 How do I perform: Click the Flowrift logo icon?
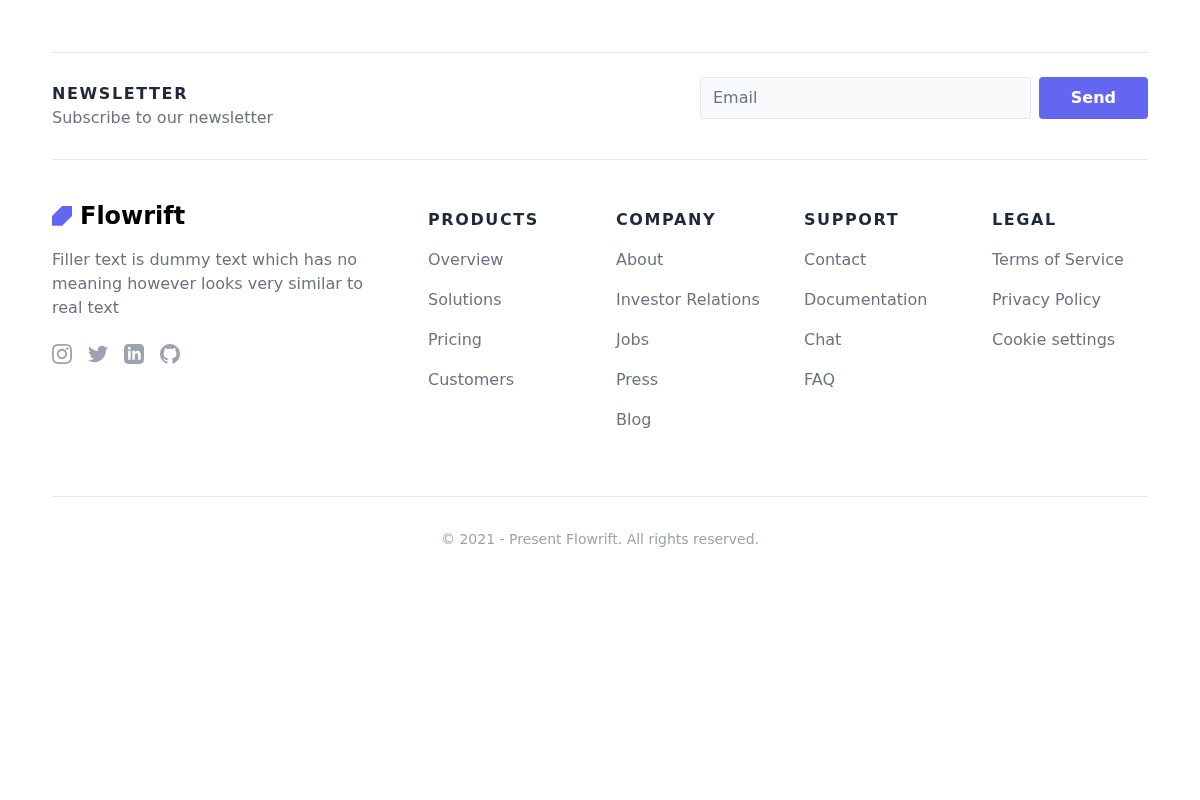62,215
